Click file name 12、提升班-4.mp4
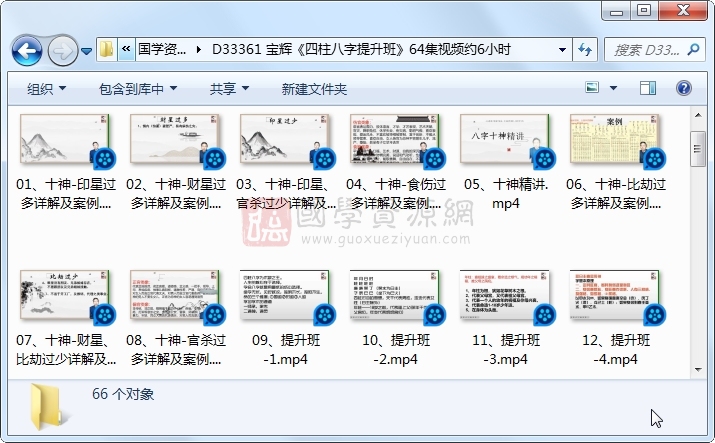715x443 pixels. (x=616, y=350)
